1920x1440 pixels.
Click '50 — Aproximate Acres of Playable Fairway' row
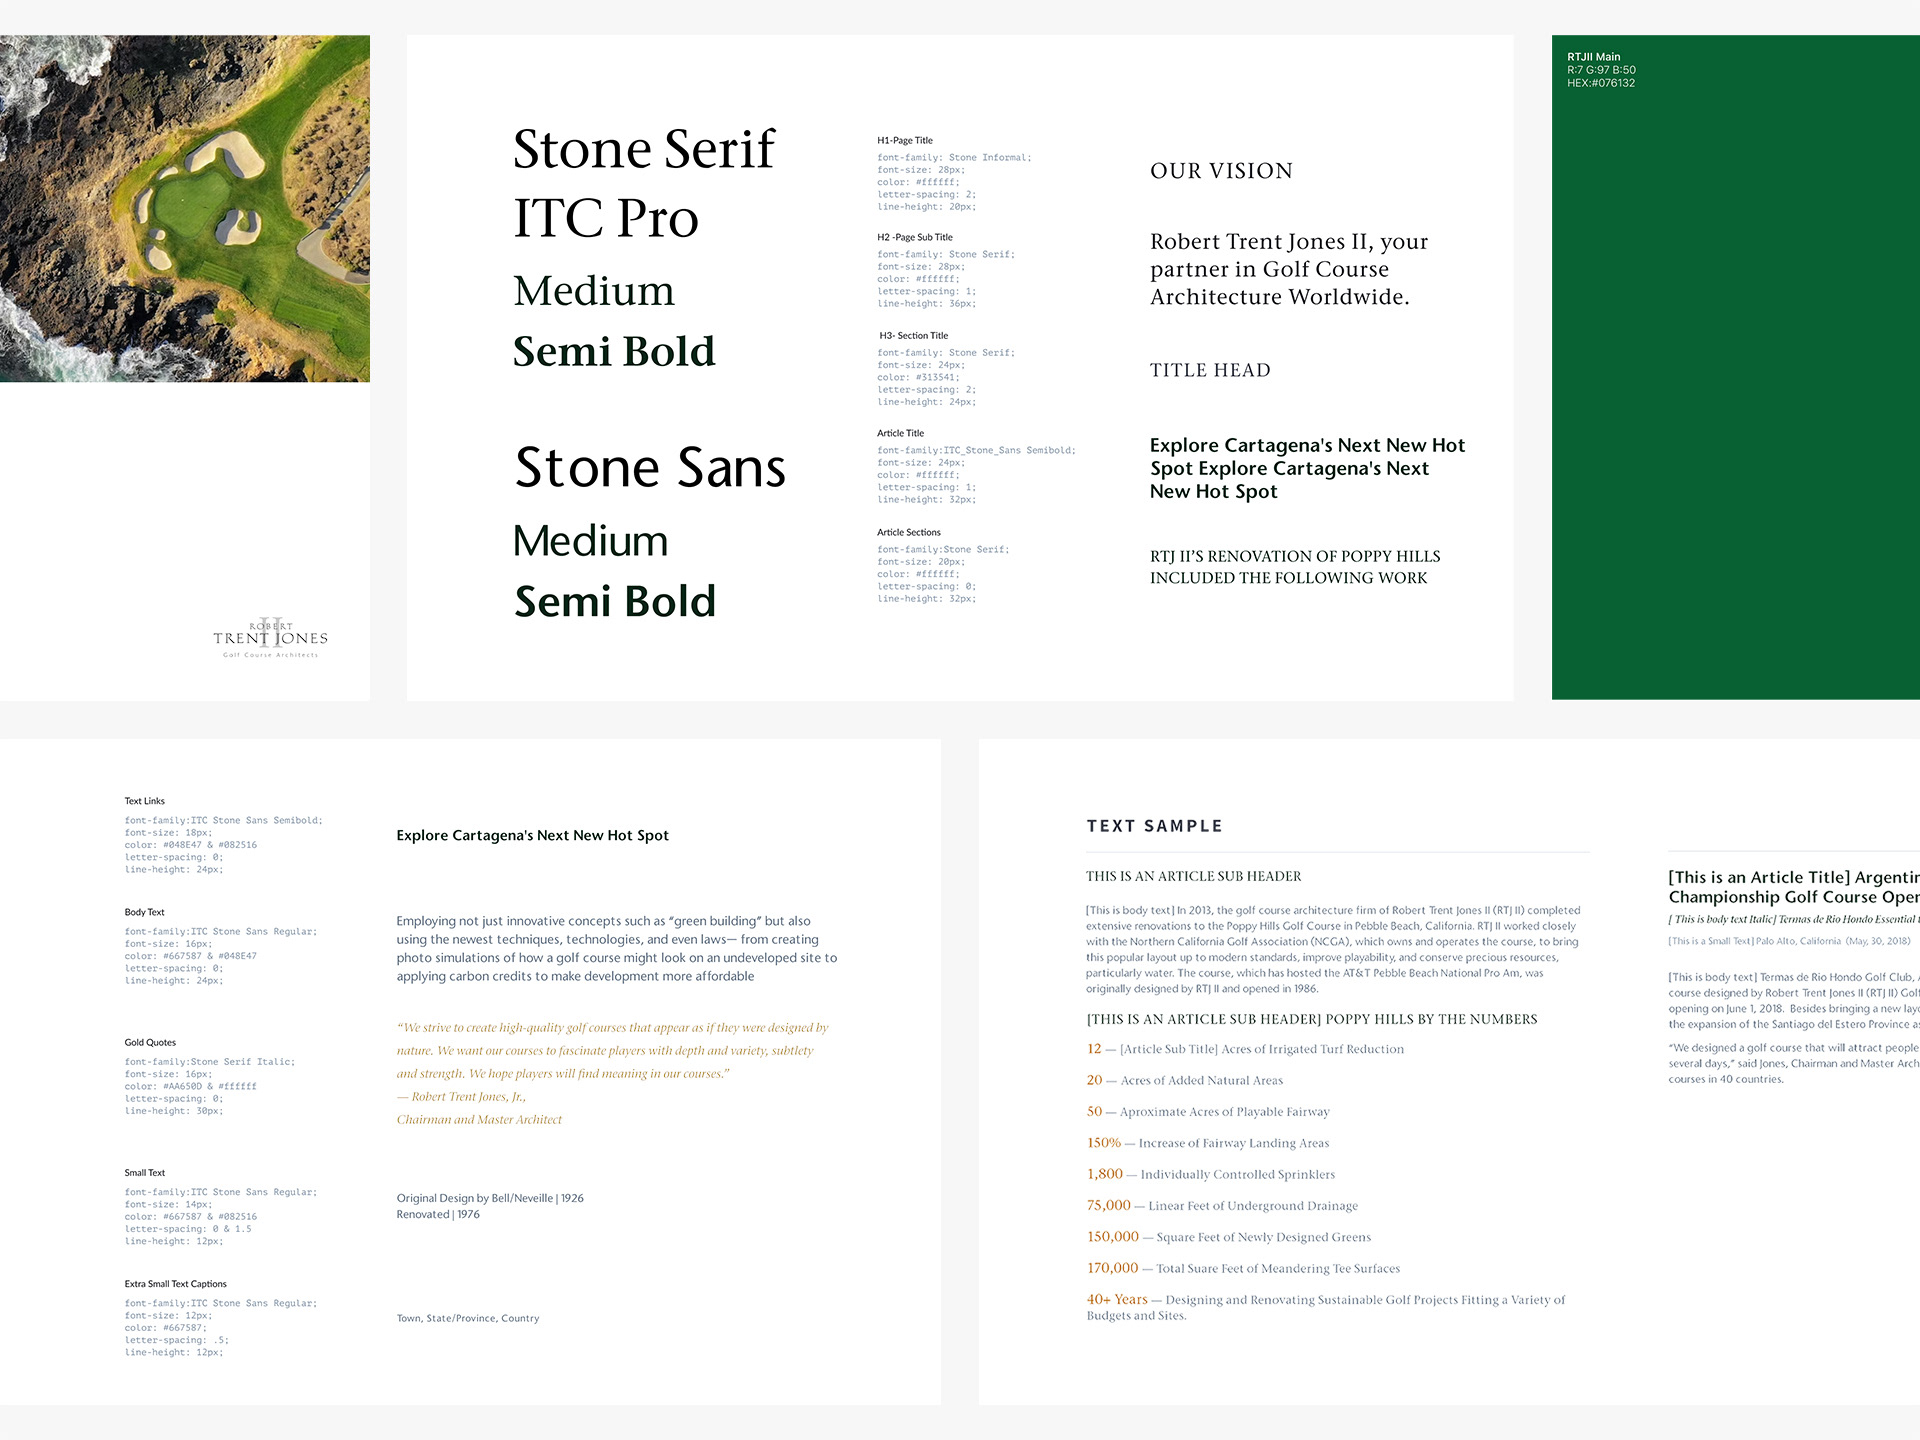1208,1111
